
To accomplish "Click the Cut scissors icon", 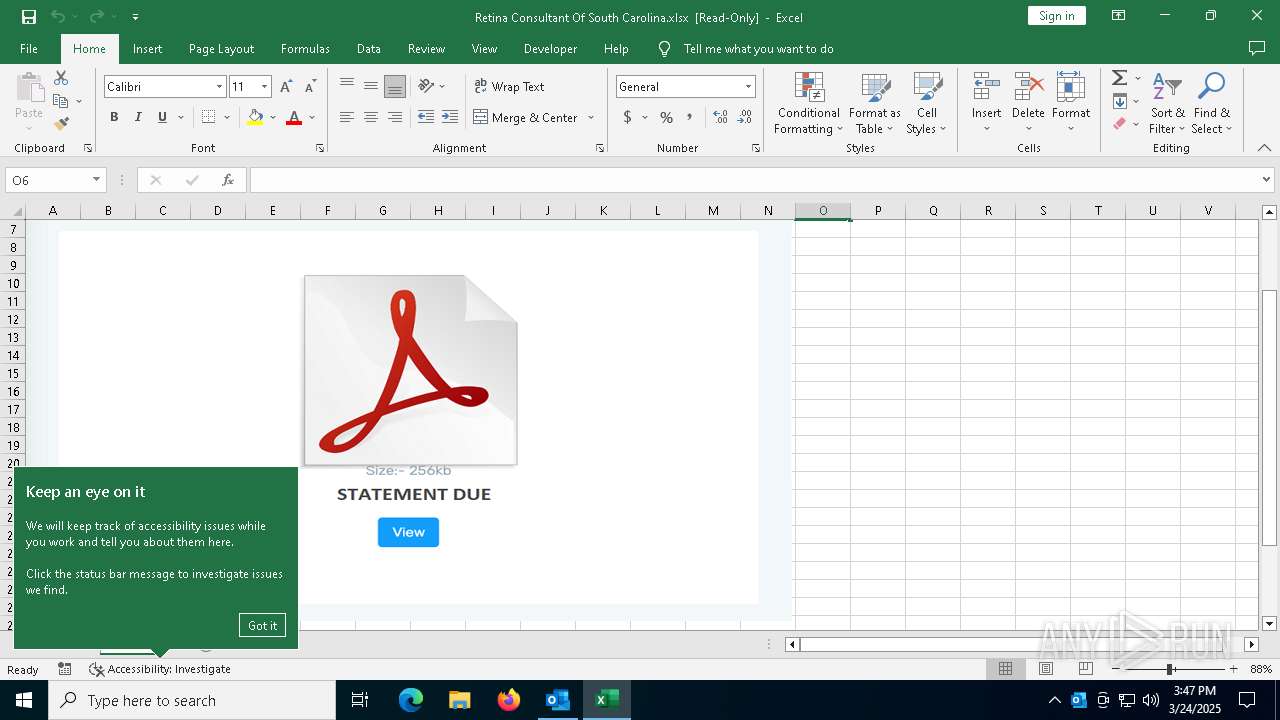I will point(61,78).
